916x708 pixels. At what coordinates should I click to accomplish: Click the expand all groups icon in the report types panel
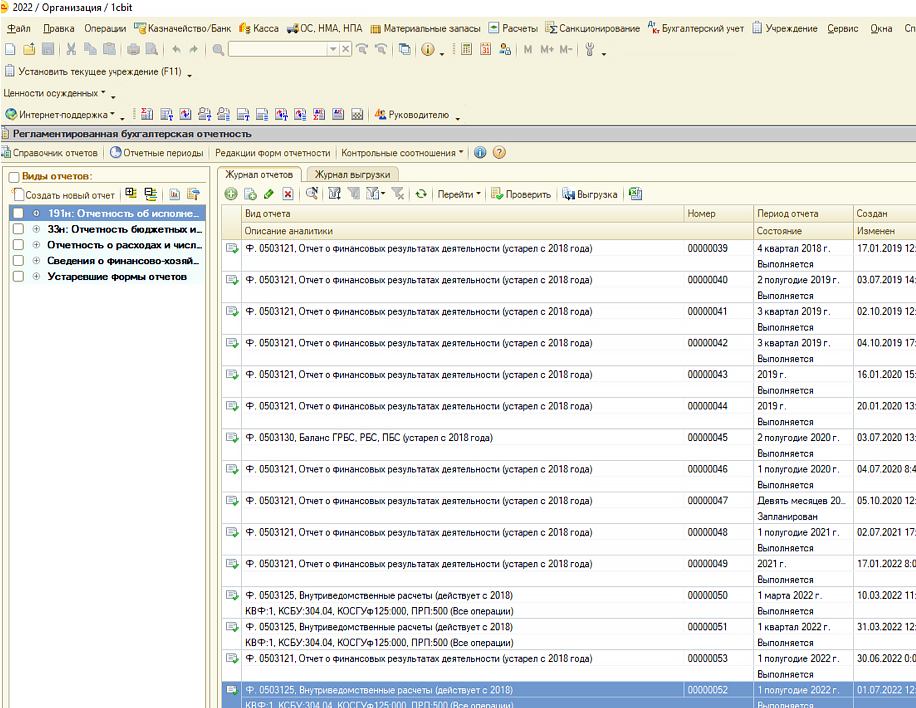[x=131, y=194]
